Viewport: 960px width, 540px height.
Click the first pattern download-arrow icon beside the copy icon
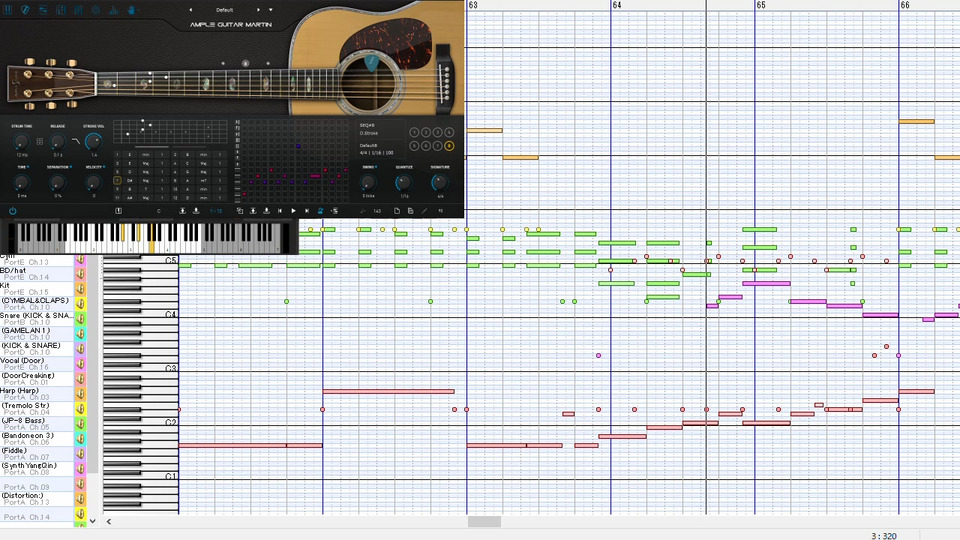[x=253, y=211]
